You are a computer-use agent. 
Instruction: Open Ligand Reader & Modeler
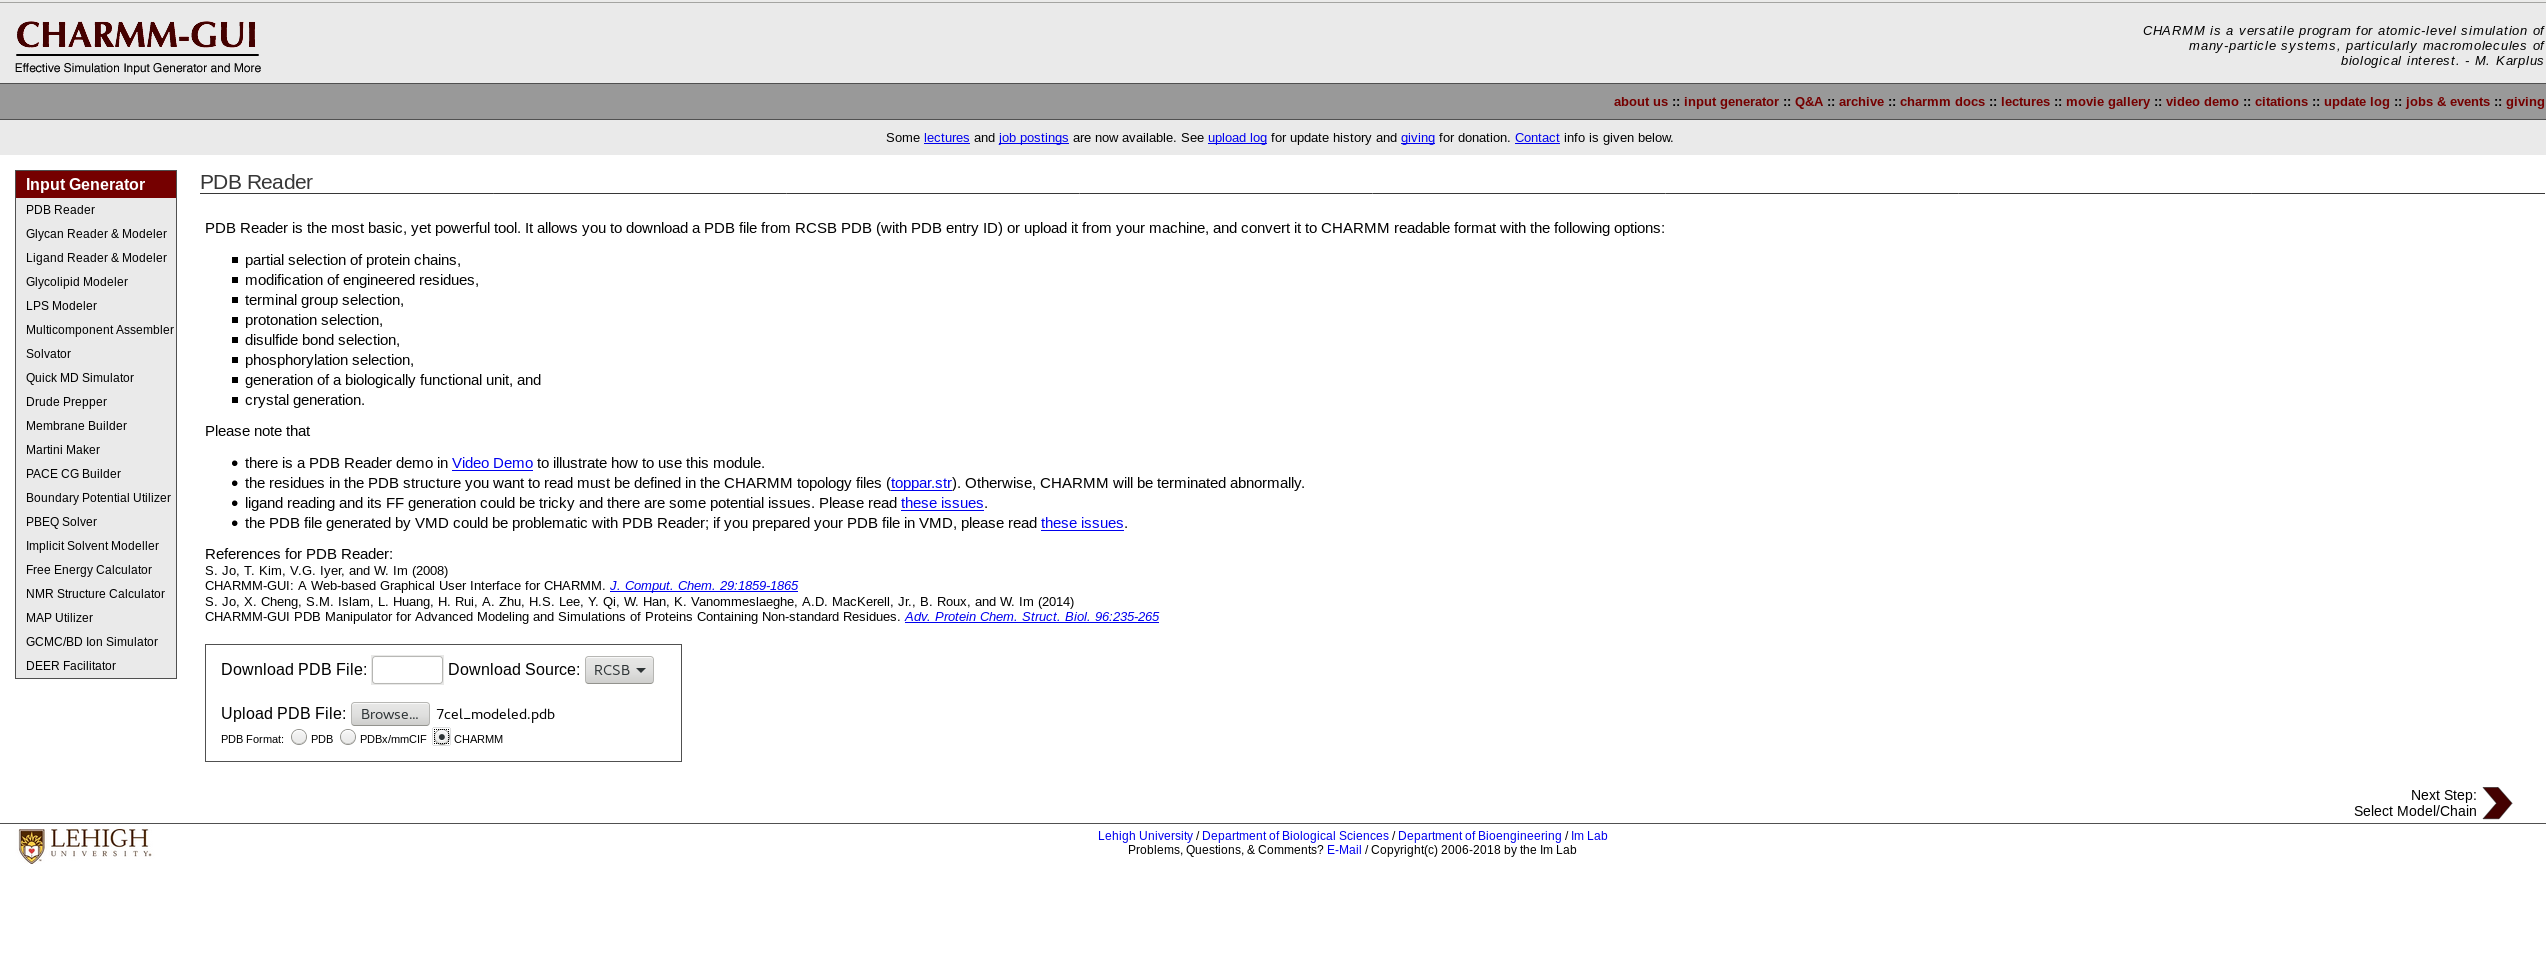[x=96, y=258]
